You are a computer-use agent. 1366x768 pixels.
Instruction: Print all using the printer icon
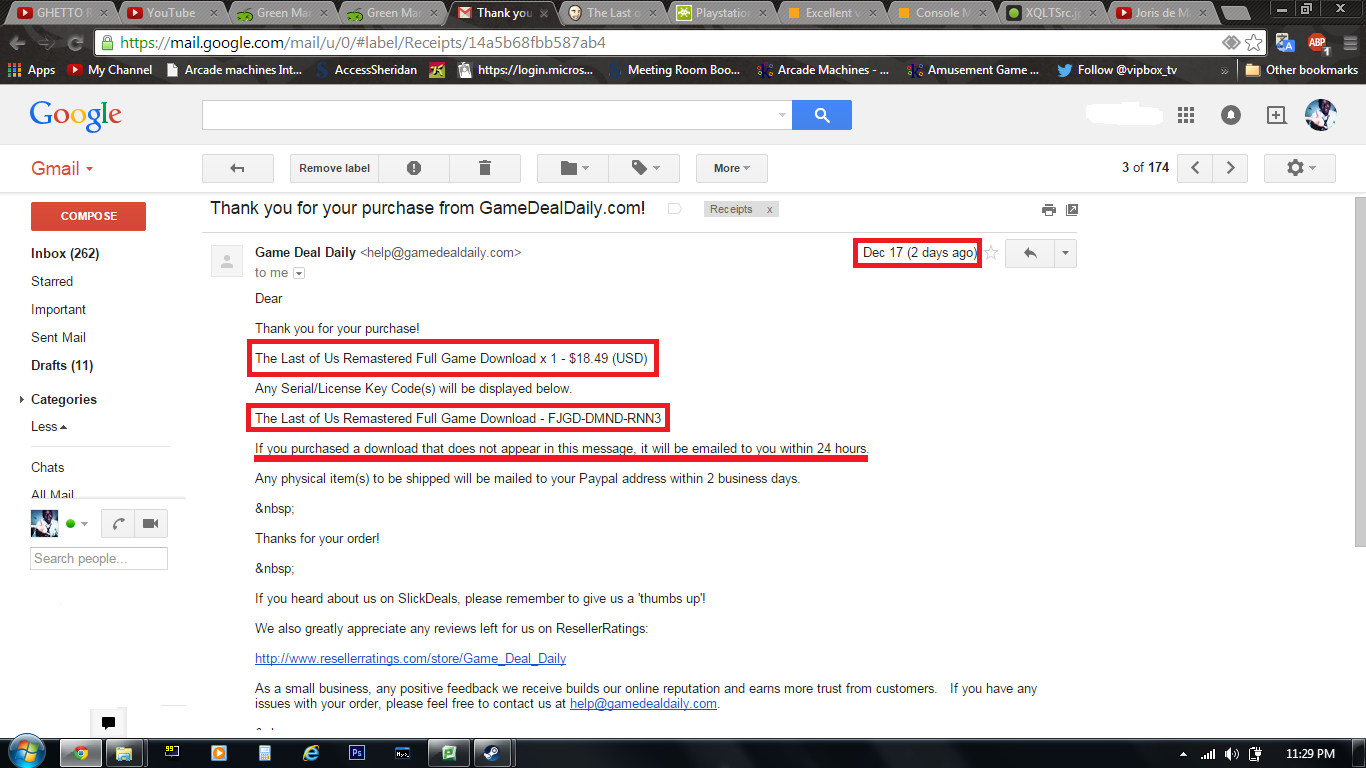click(x=1048, y=210)
